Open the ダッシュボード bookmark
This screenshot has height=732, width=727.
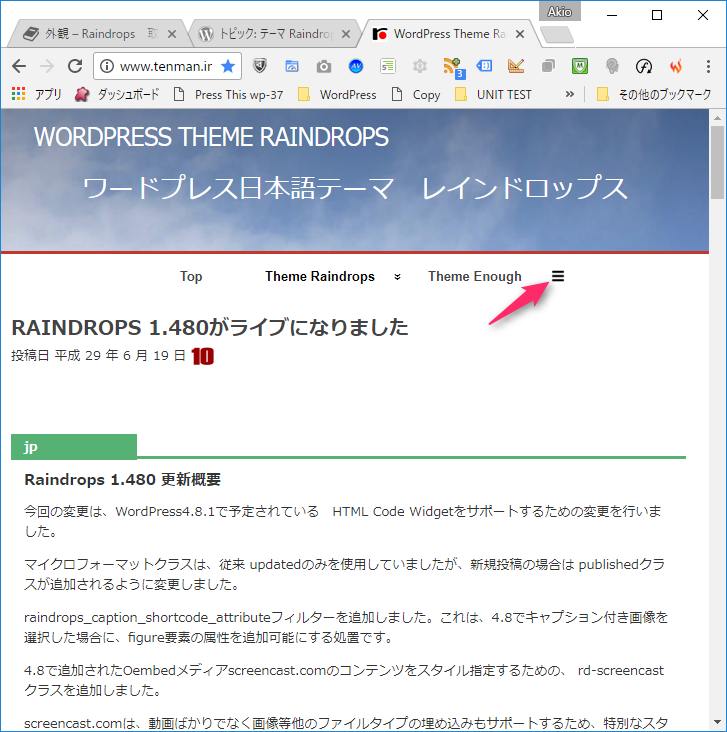pyautogui.click(x=117, y=94)
